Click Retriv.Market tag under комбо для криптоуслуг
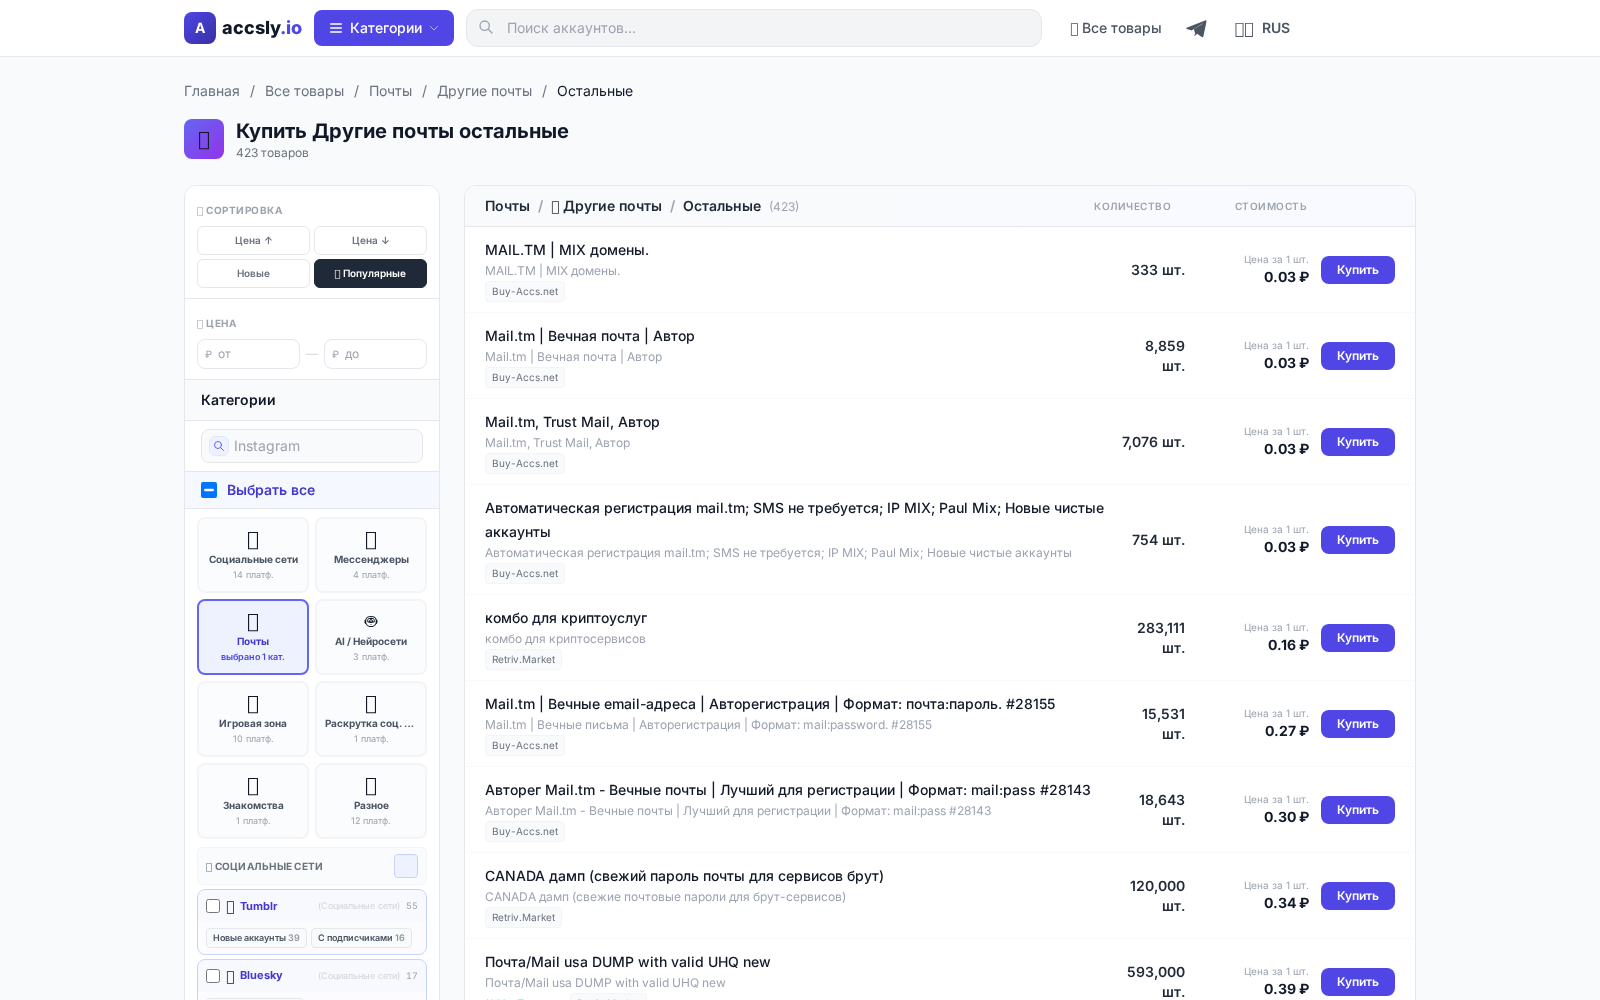 [x=524, y=660]
